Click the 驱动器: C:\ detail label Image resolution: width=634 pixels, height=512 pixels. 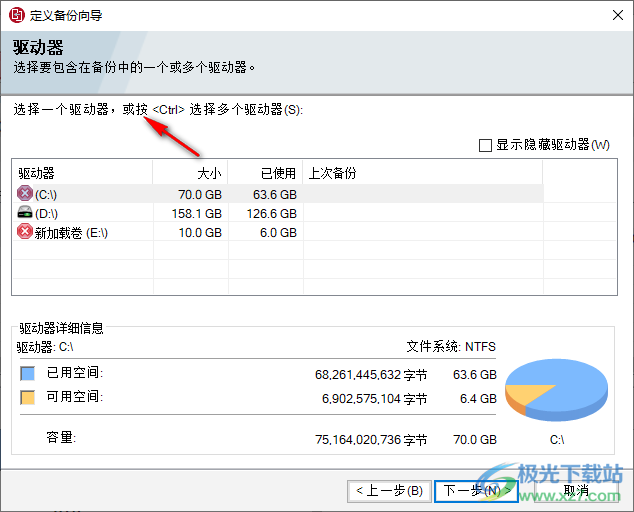[x=45, y=347]
